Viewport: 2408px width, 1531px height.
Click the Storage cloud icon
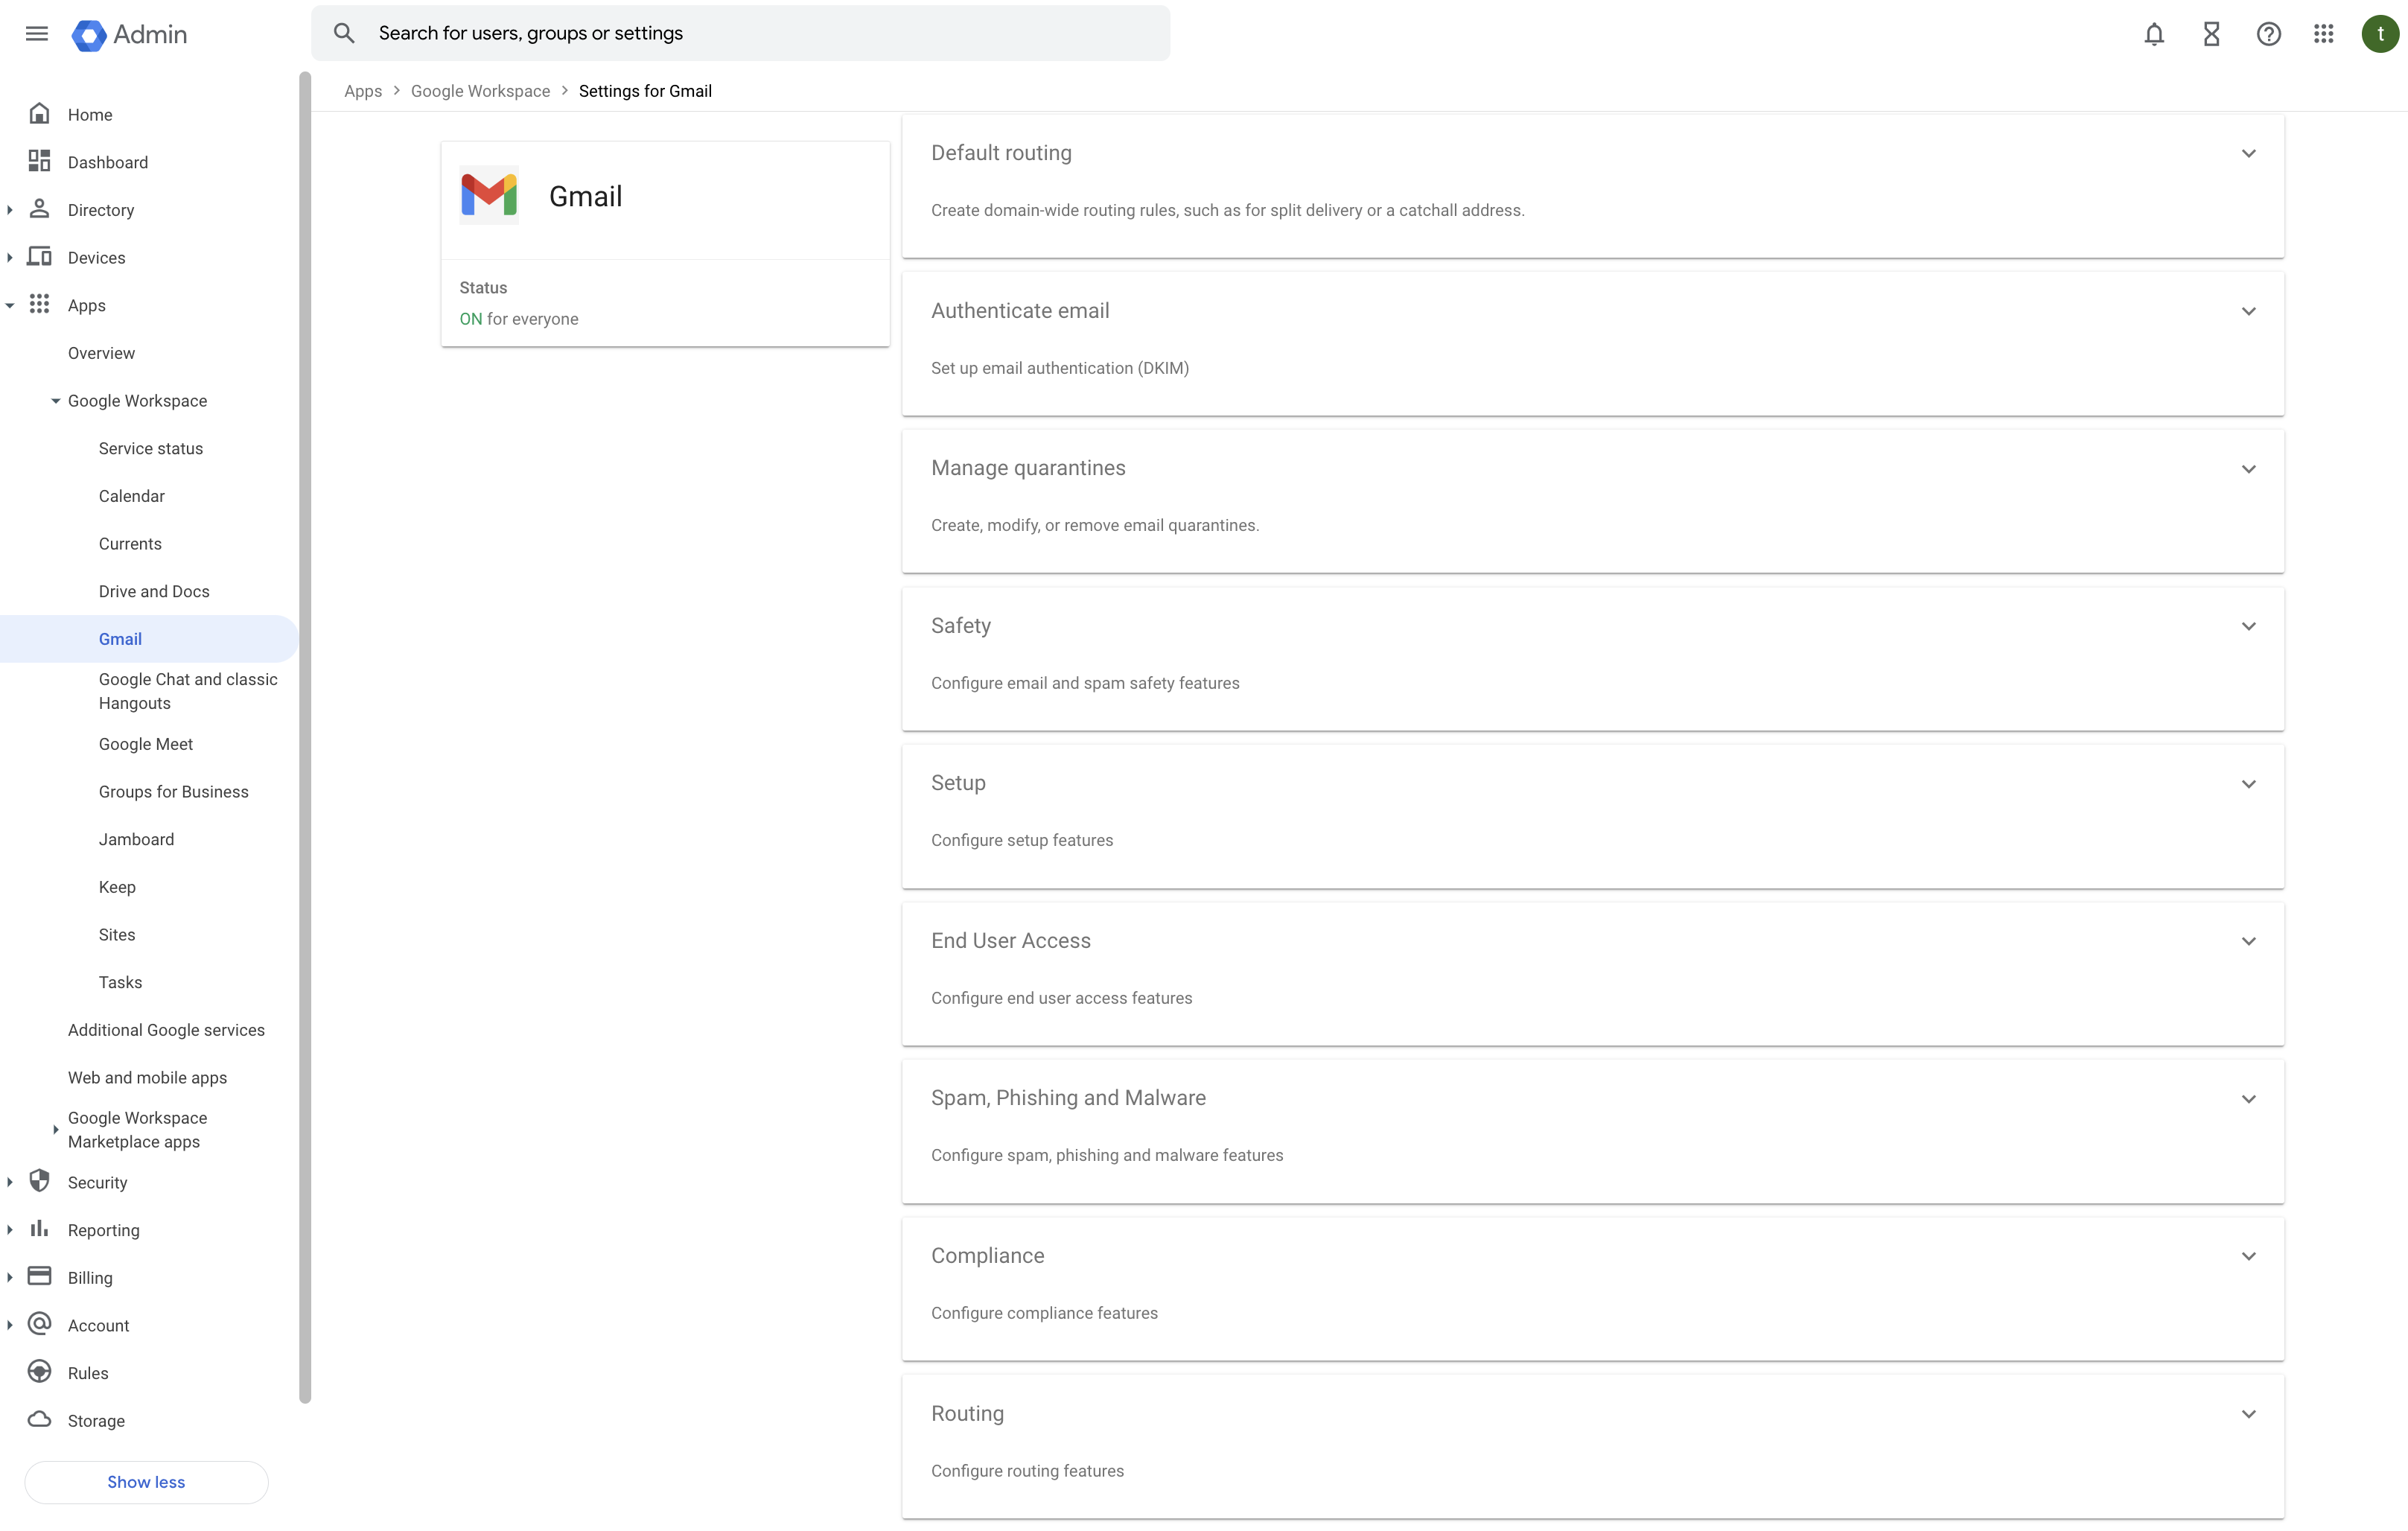pos(40,1420)
